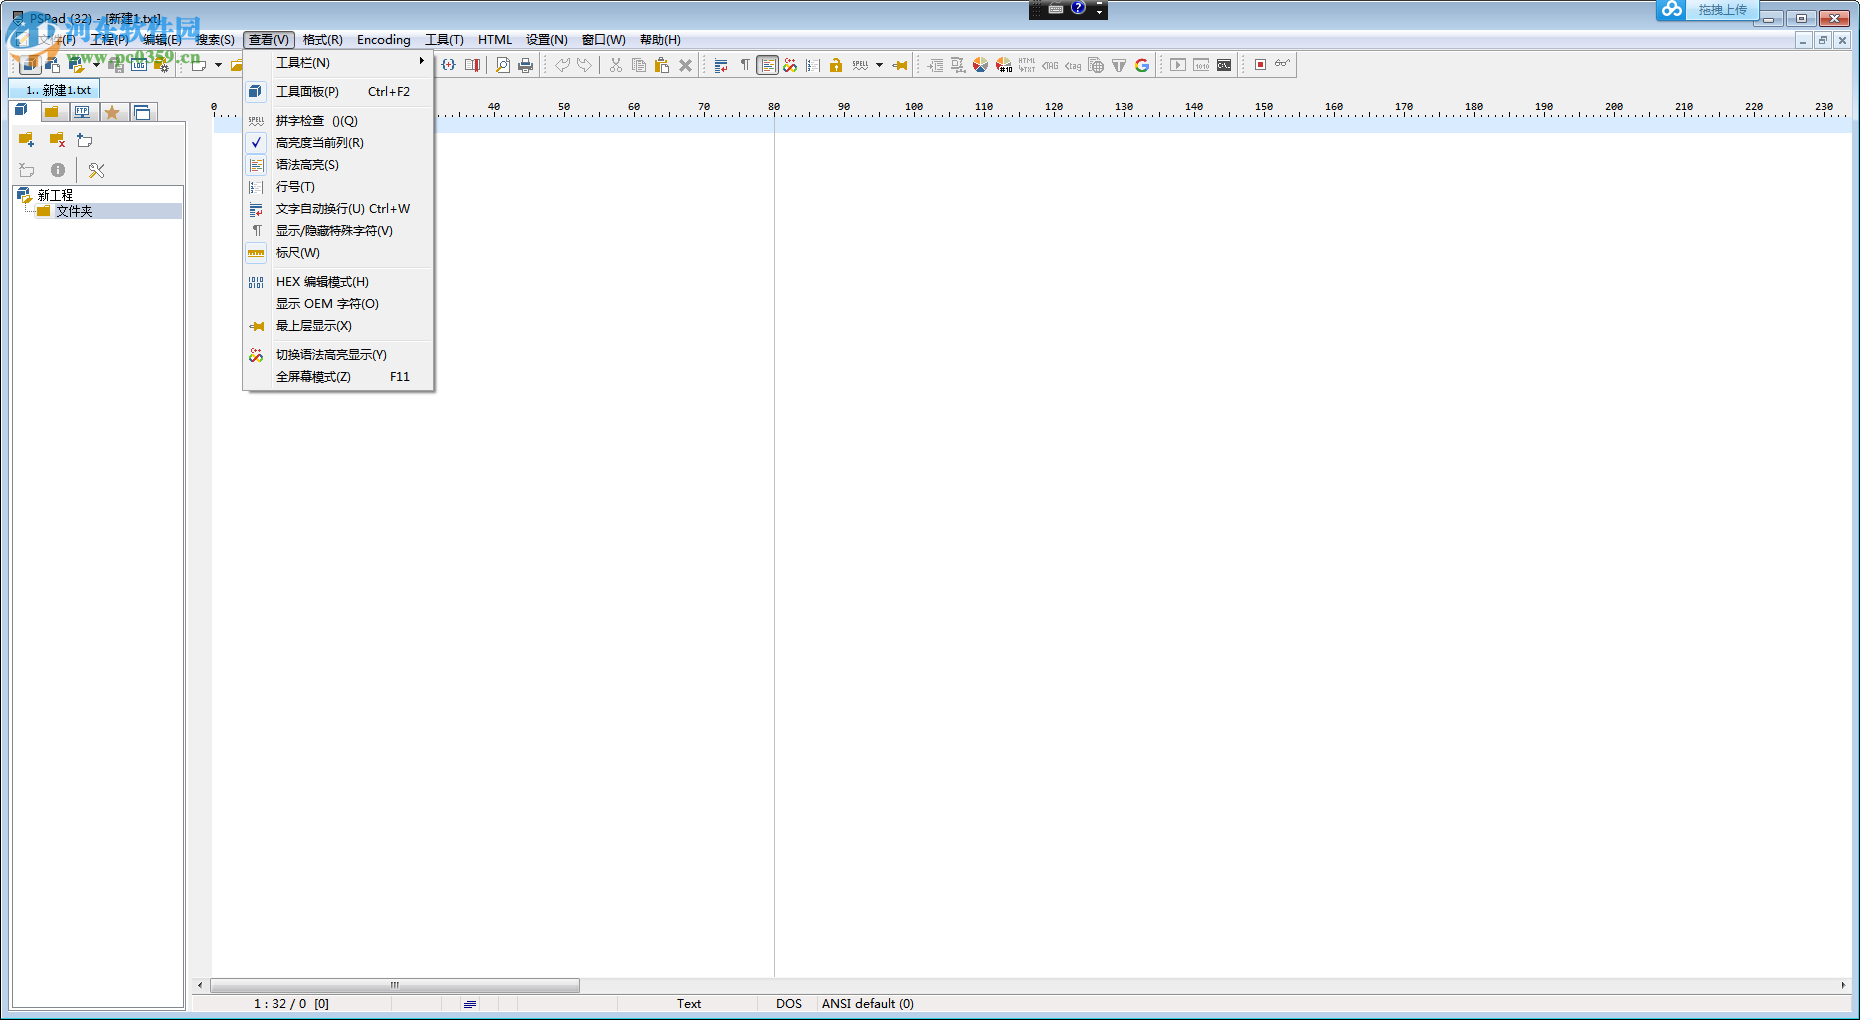Click the print preview magnifier icon
The width and height of the screenshot is (1860, 1020).
pyautogui.click(x=502, y=66)
